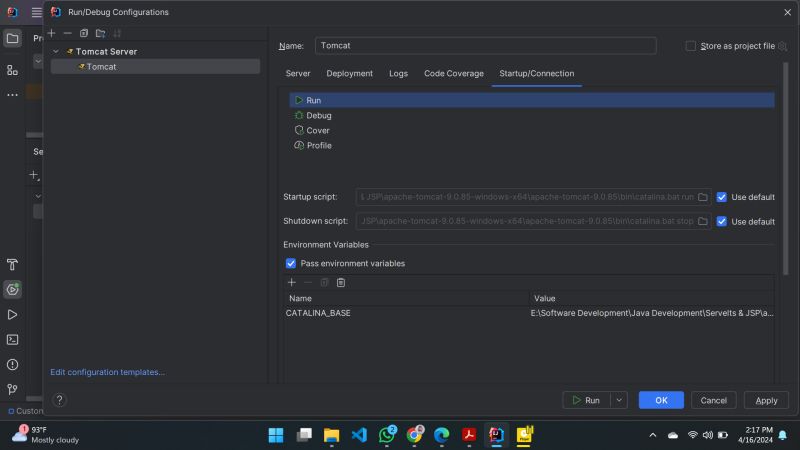Open weather widget showing Mostly cloudy
Viewport: 800px width, 450px height.
(x=46, y=435)
